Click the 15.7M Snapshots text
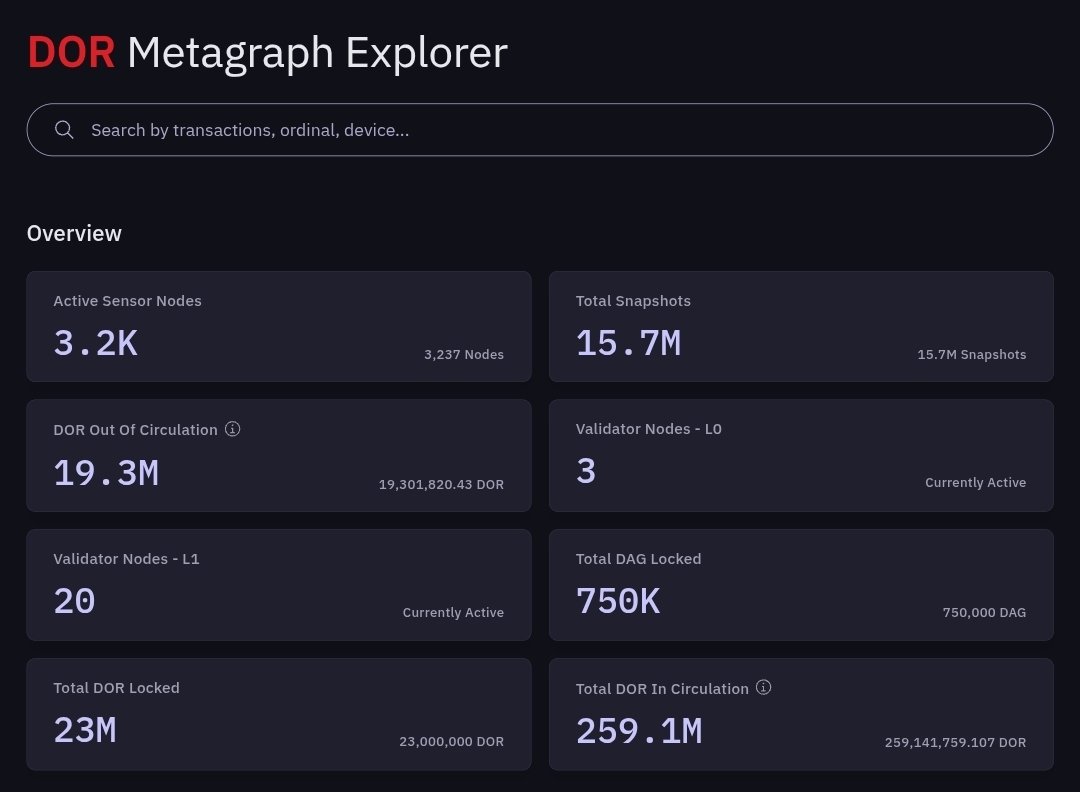 (972, 355)
